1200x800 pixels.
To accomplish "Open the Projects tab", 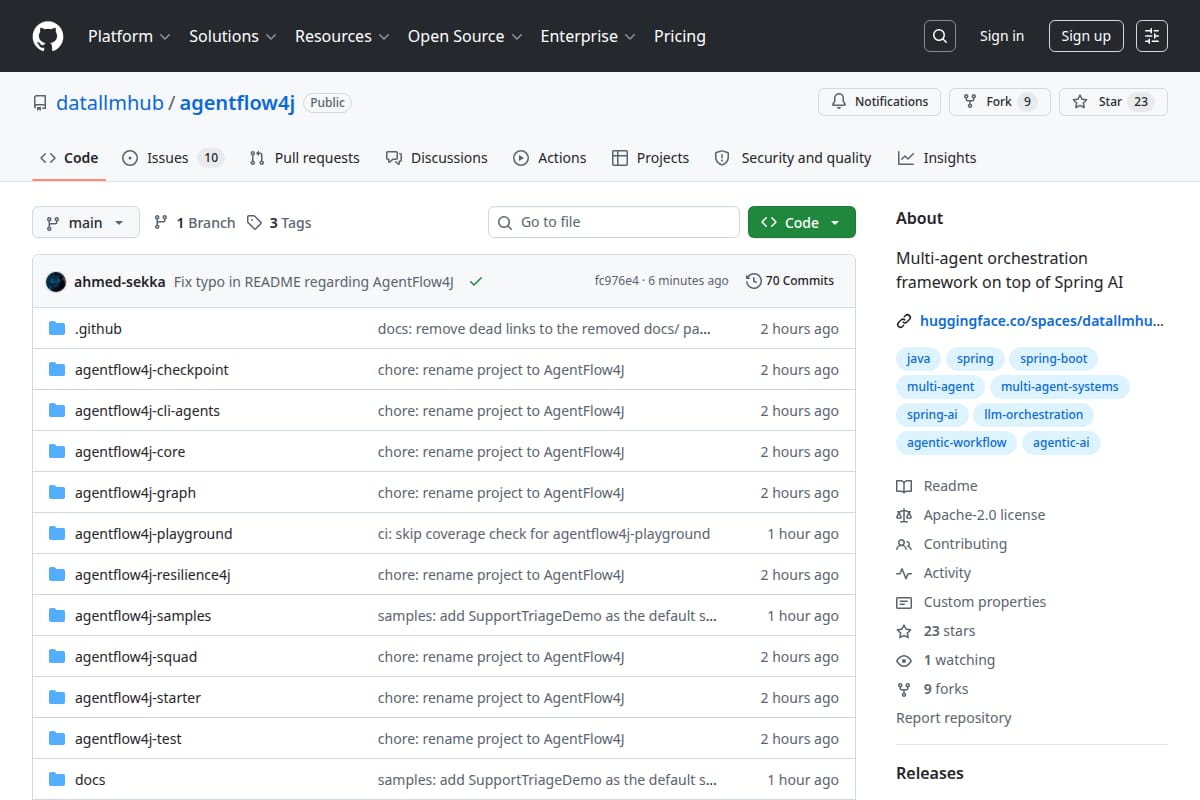I will click(x=650, y=158).
